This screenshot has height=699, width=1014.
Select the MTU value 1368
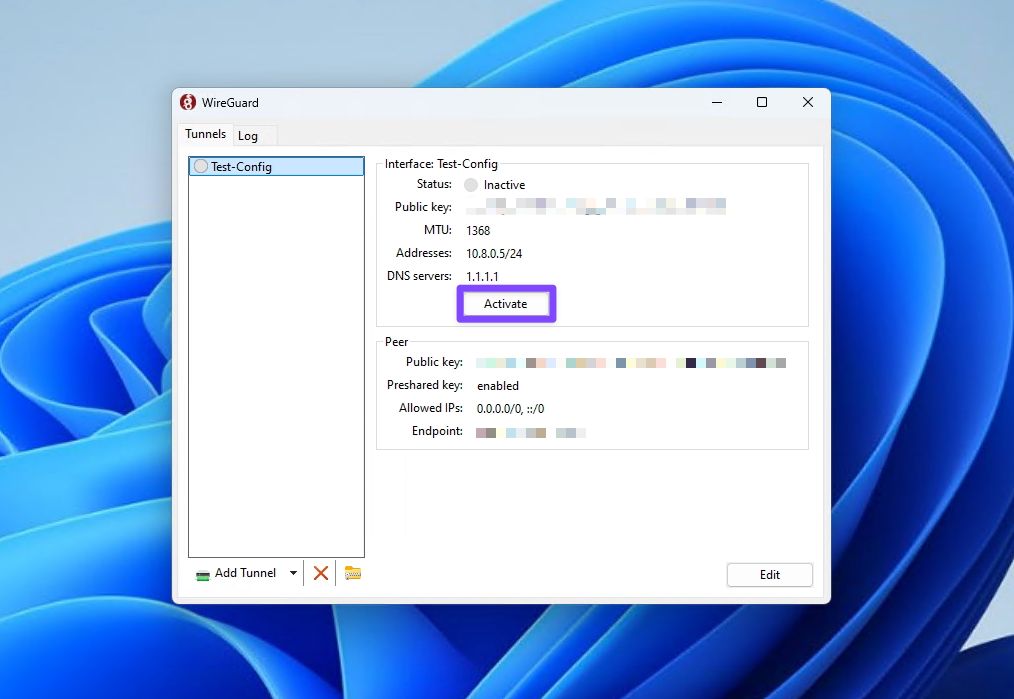tap(478, 231)
